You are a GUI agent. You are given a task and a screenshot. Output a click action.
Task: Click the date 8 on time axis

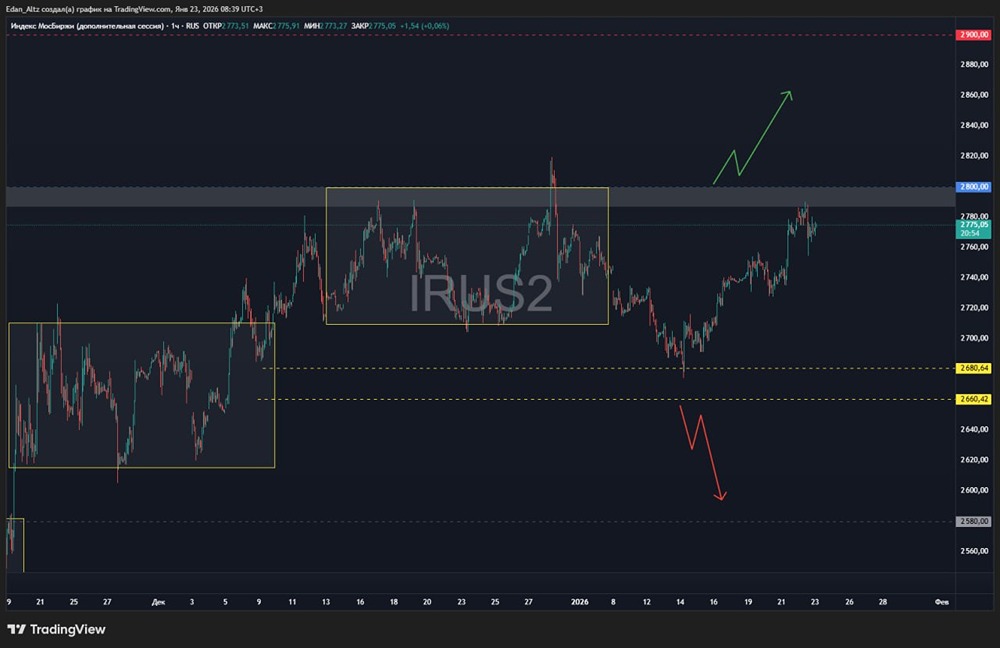pos(613,602)
